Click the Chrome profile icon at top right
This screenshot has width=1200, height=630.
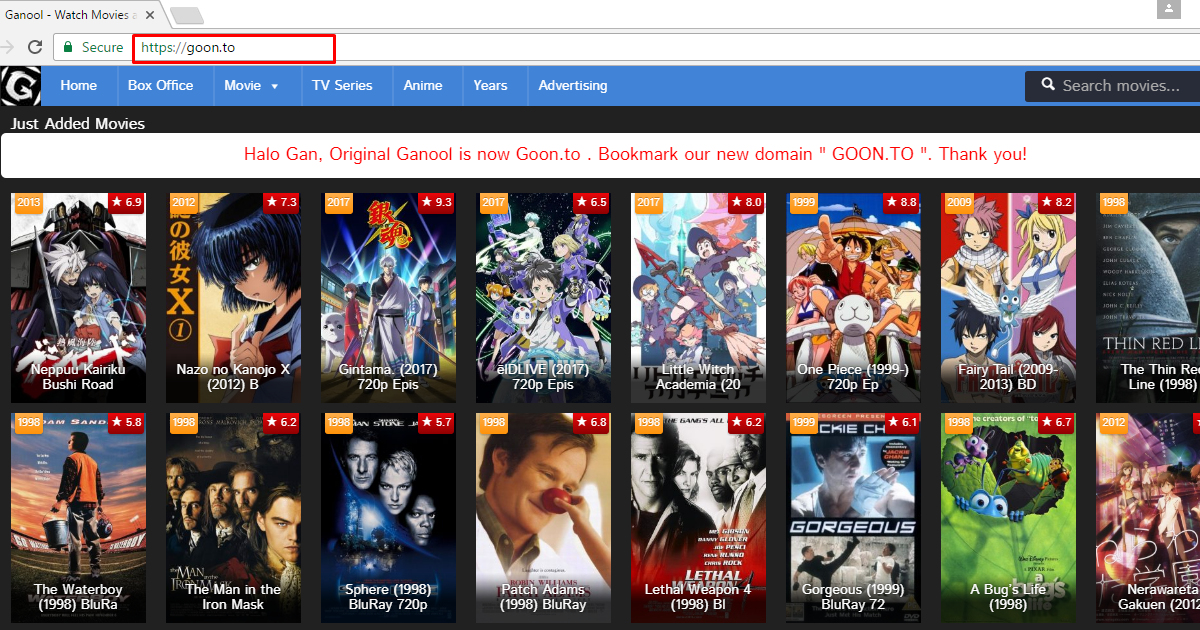point(1168,9)
